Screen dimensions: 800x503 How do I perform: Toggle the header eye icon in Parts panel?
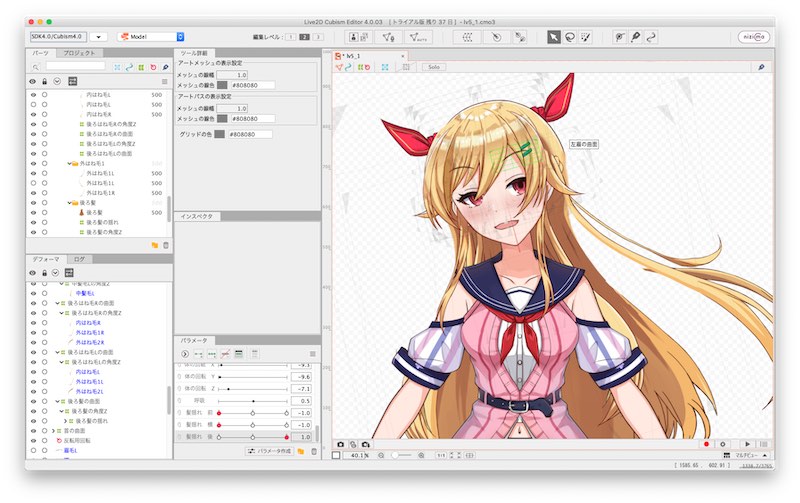click(33, 82)
